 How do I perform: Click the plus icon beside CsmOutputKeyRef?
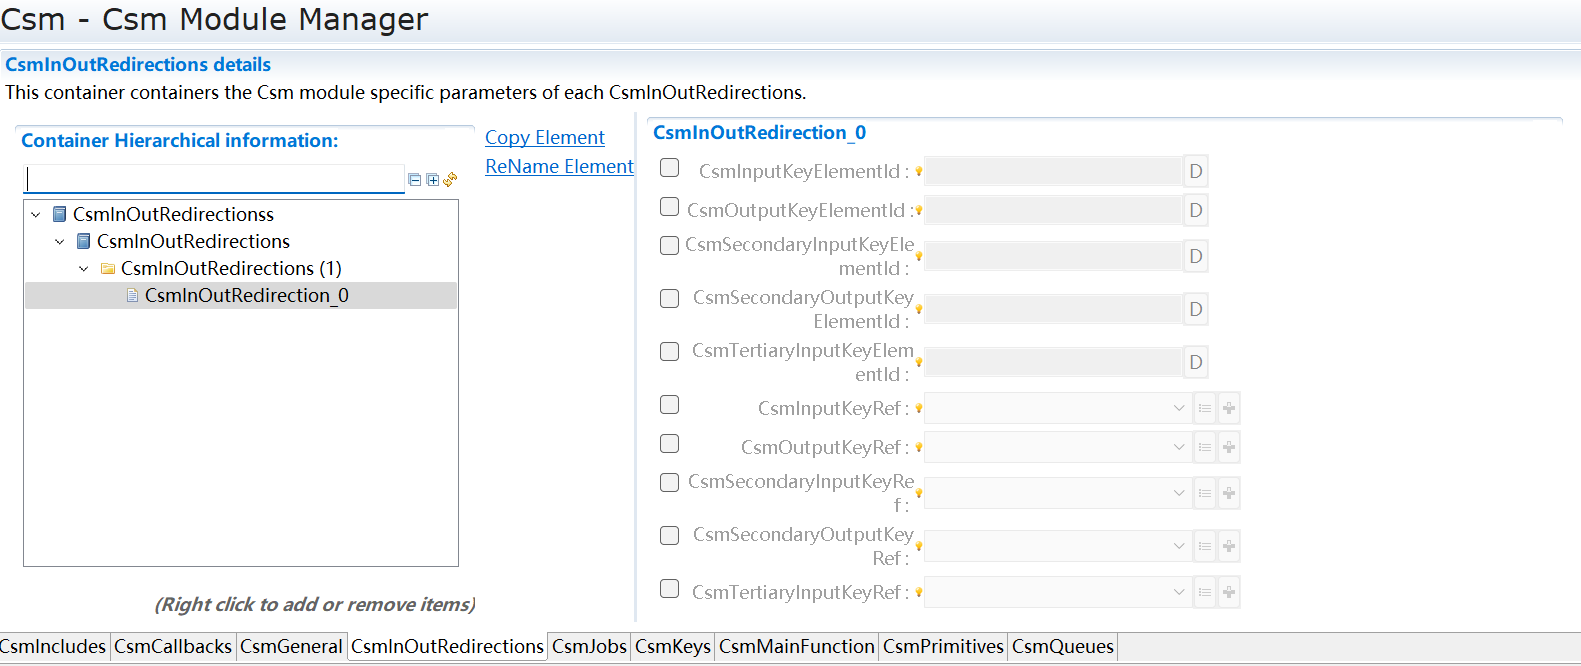click(1228, 447)
